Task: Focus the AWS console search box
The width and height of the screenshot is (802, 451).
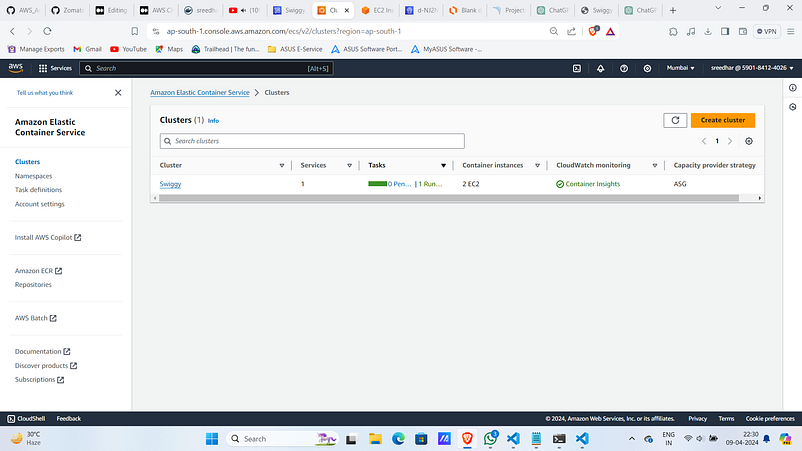Action: tap(206, 68)
